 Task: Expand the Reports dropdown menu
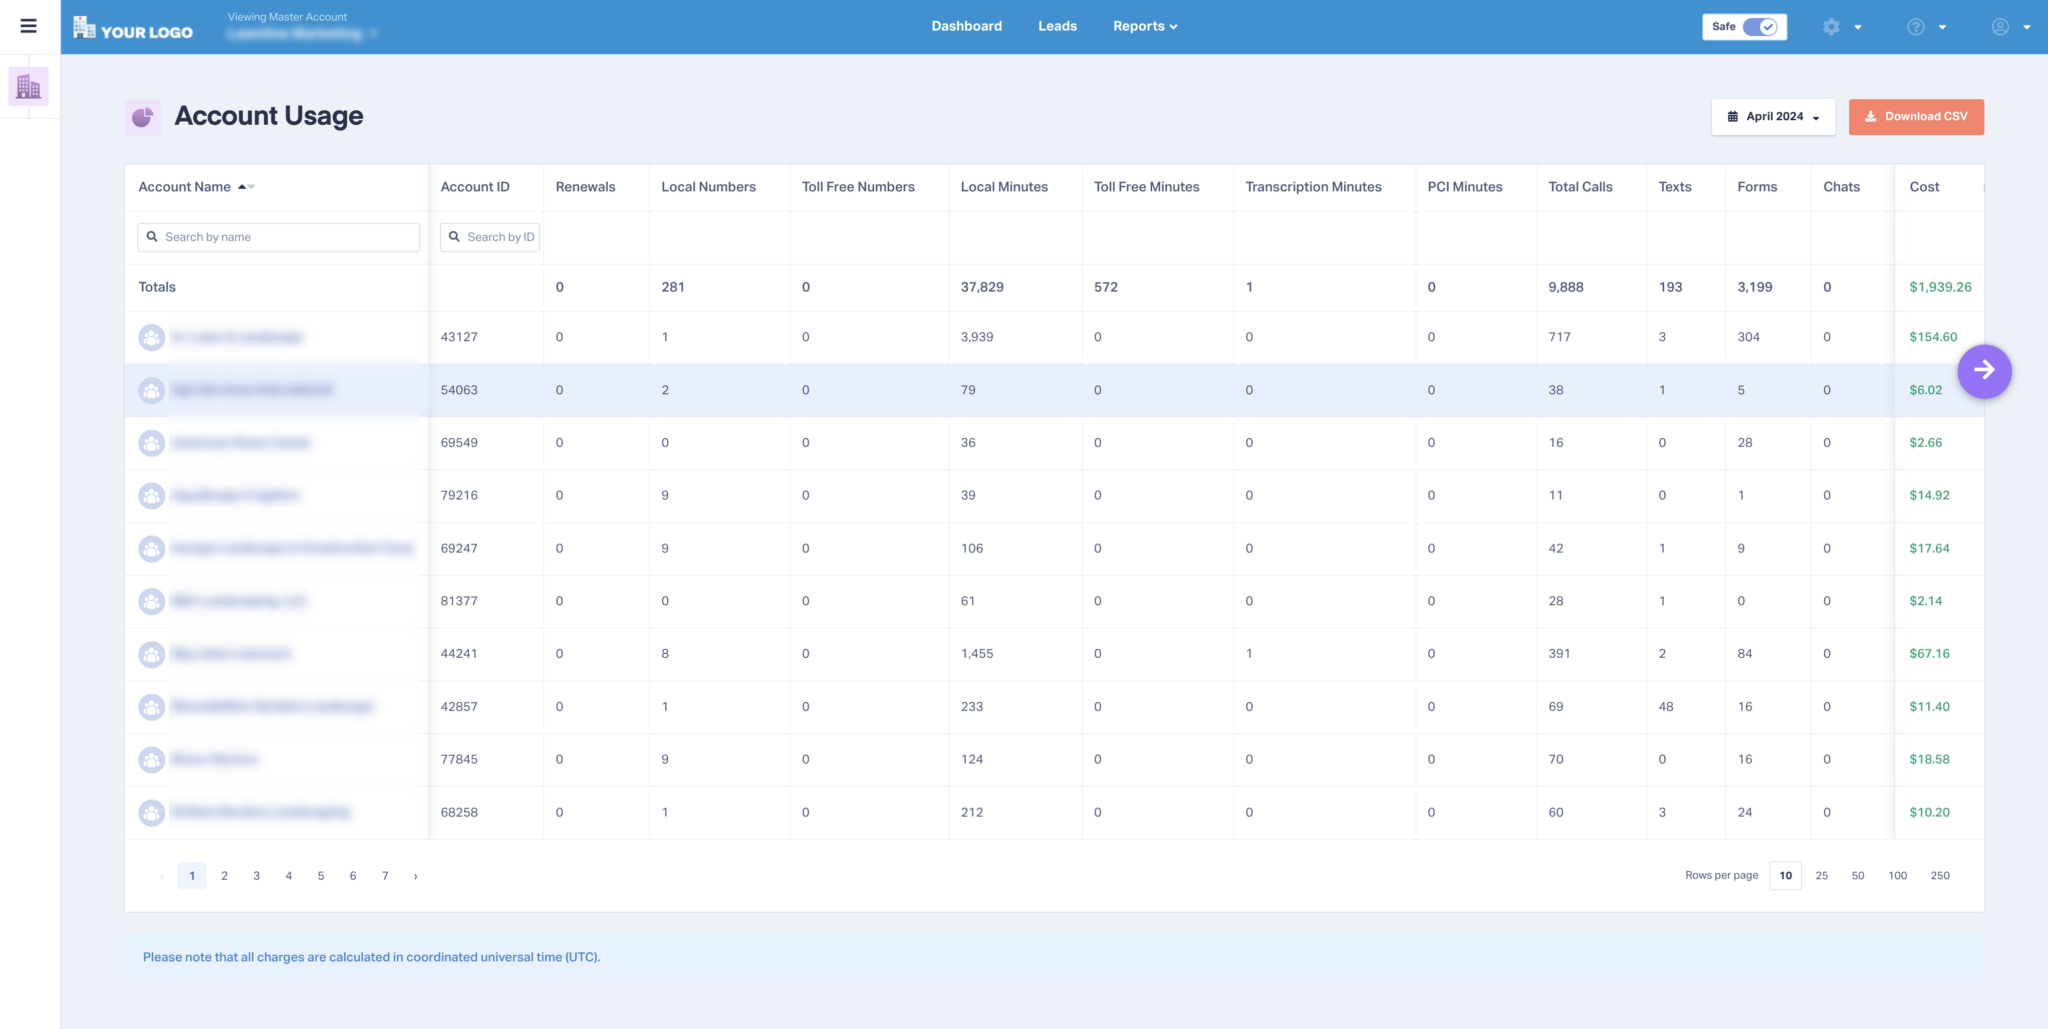click(1144, 26)
